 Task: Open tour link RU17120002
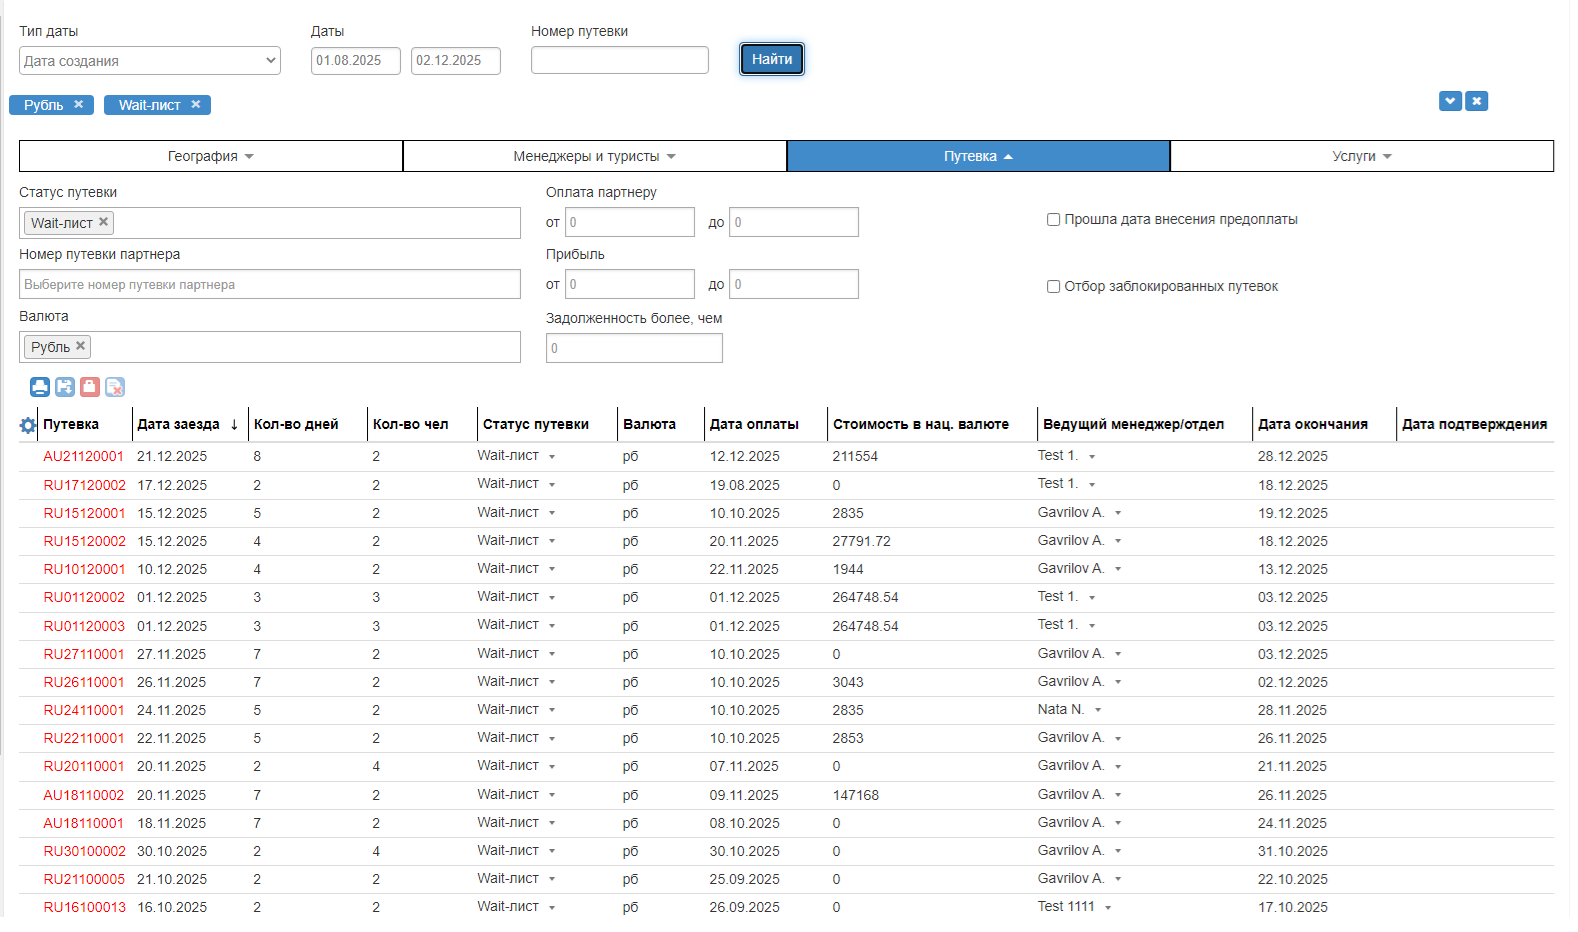click(x=84, y=485)
